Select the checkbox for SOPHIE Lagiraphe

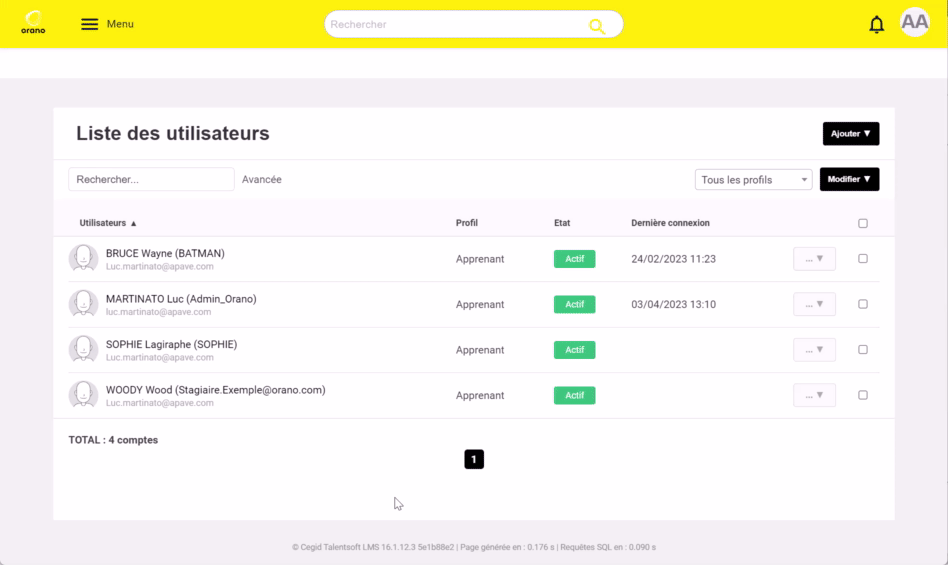[863, 350]
